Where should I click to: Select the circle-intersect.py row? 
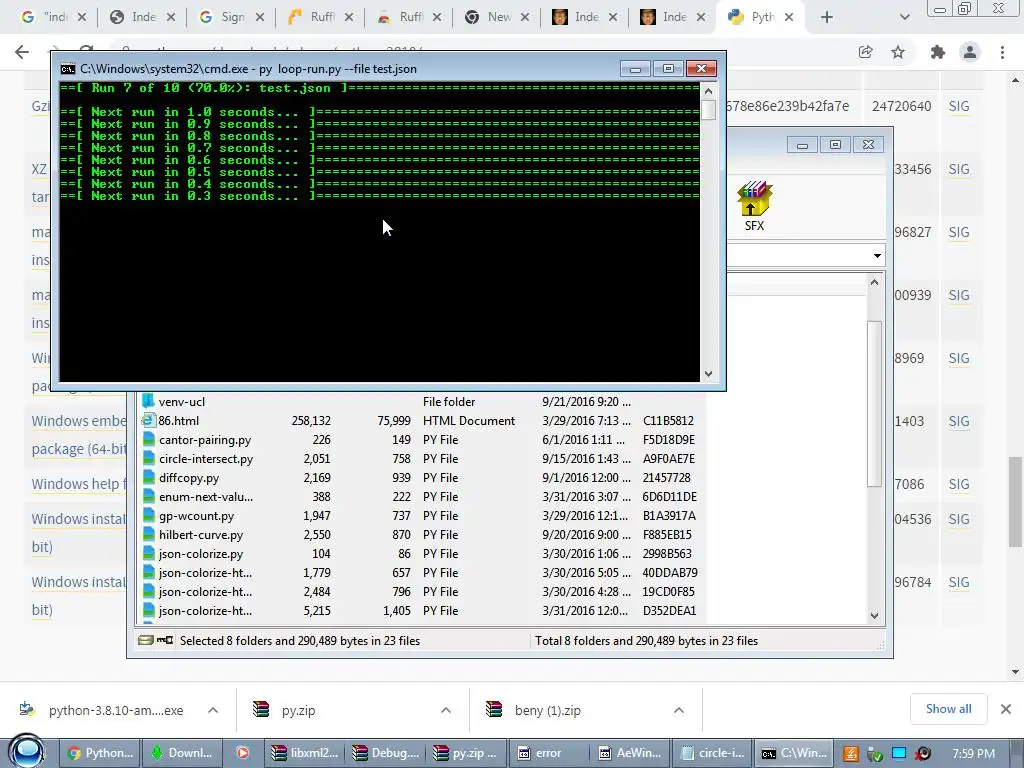pos(422,459)
